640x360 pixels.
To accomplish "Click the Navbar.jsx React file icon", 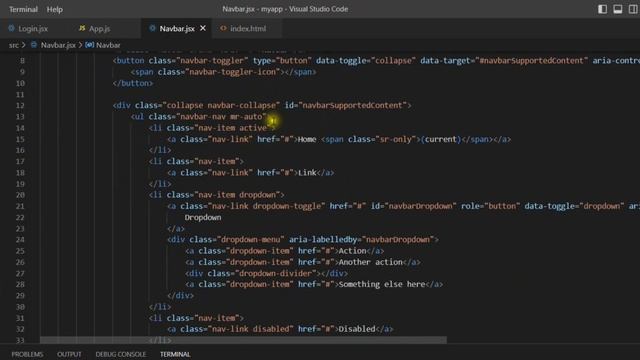I will pyautogui.click(x=152, y=28).
